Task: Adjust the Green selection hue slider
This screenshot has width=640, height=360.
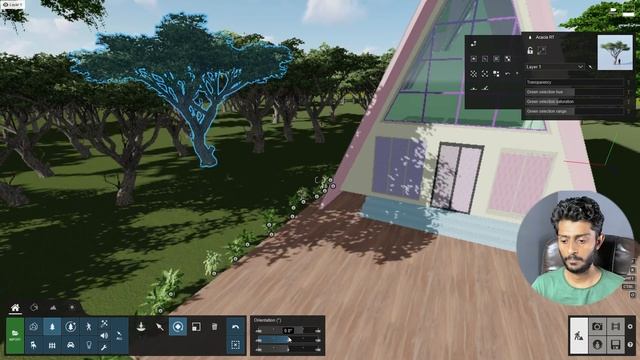Action: [574, 92]
